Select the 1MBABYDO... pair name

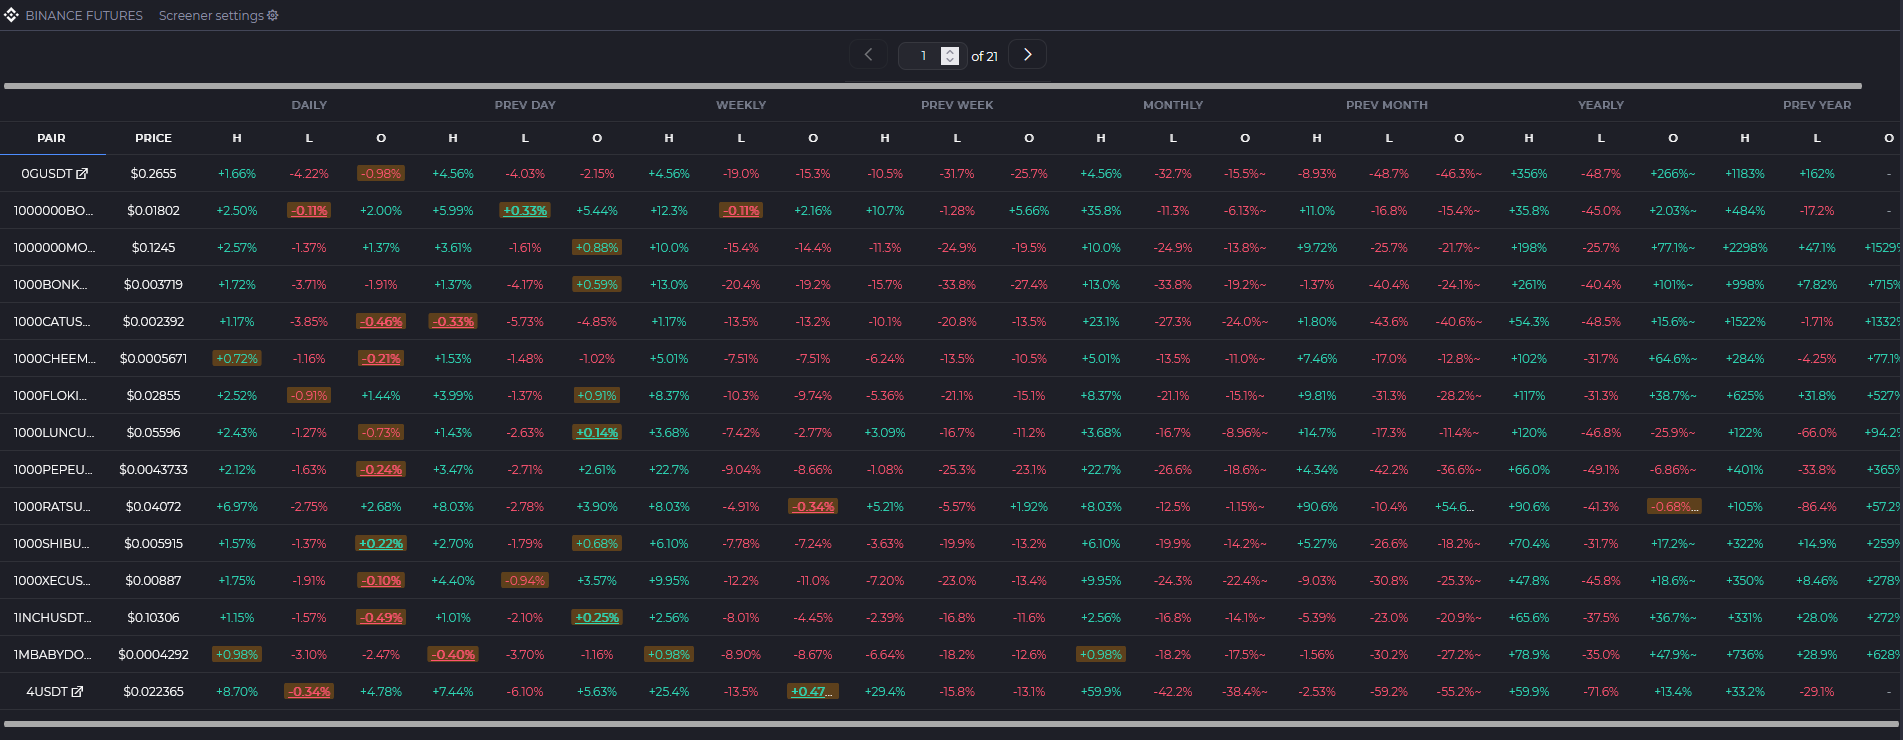pyautogui.click(x=52, y=655)
